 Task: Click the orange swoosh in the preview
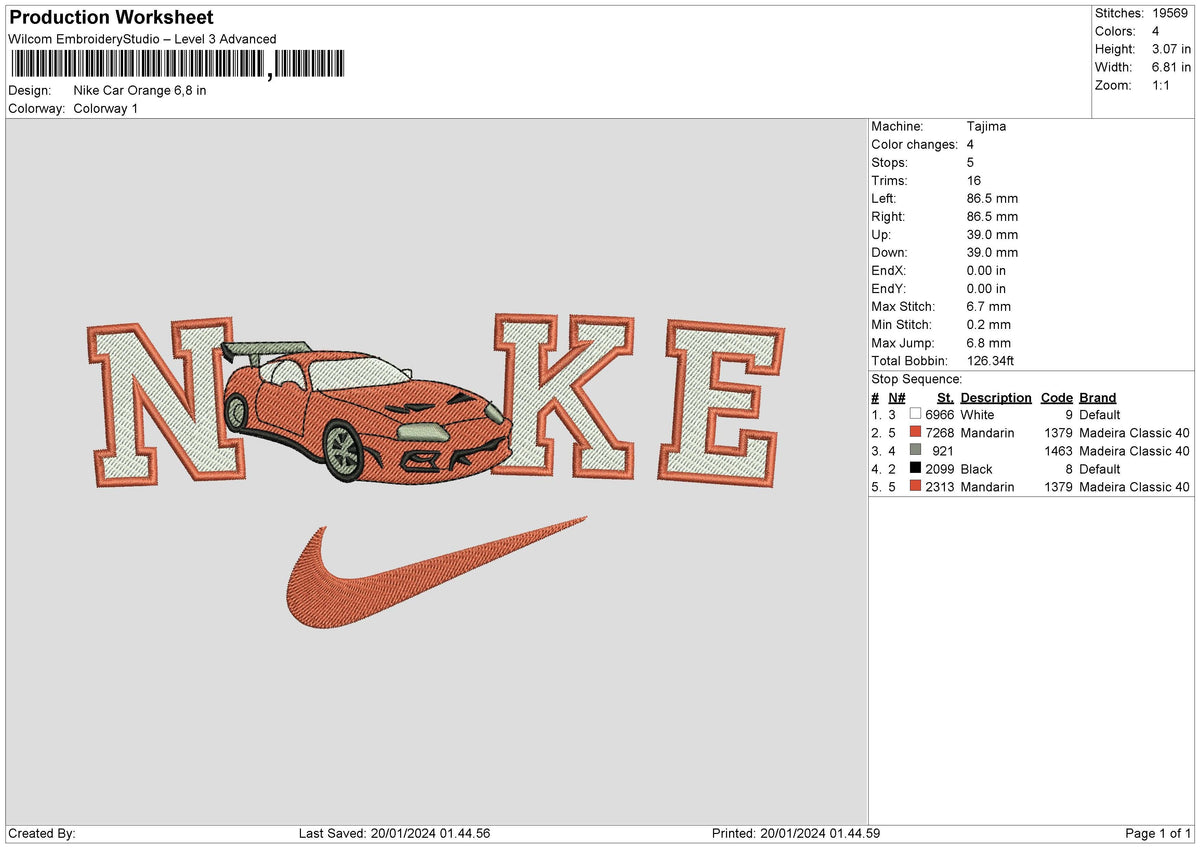(437, 574)
